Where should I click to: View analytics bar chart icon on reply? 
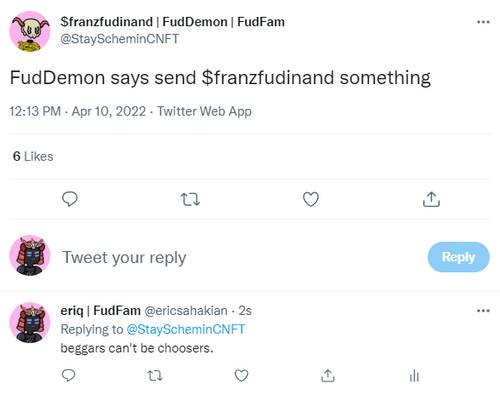pos(414,376)
